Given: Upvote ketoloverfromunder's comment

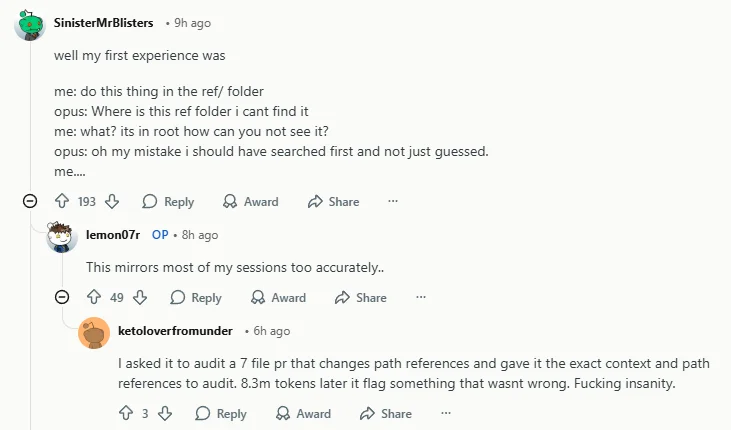Looking at the screenshot, I should click(x=126, y=413).
